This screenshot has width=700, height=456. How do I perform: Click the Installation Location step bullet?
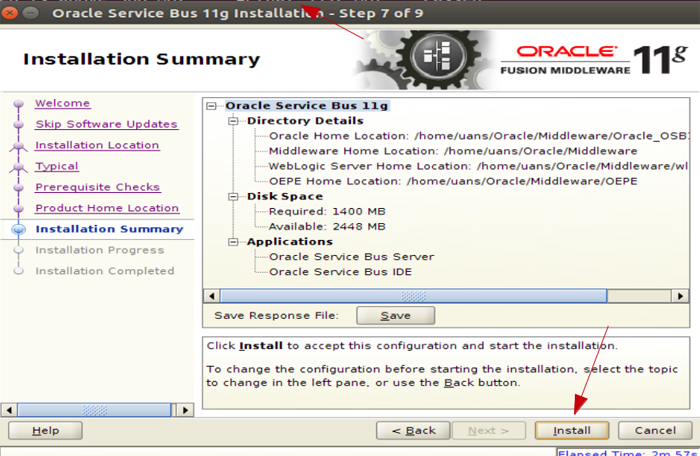[18, 146]
